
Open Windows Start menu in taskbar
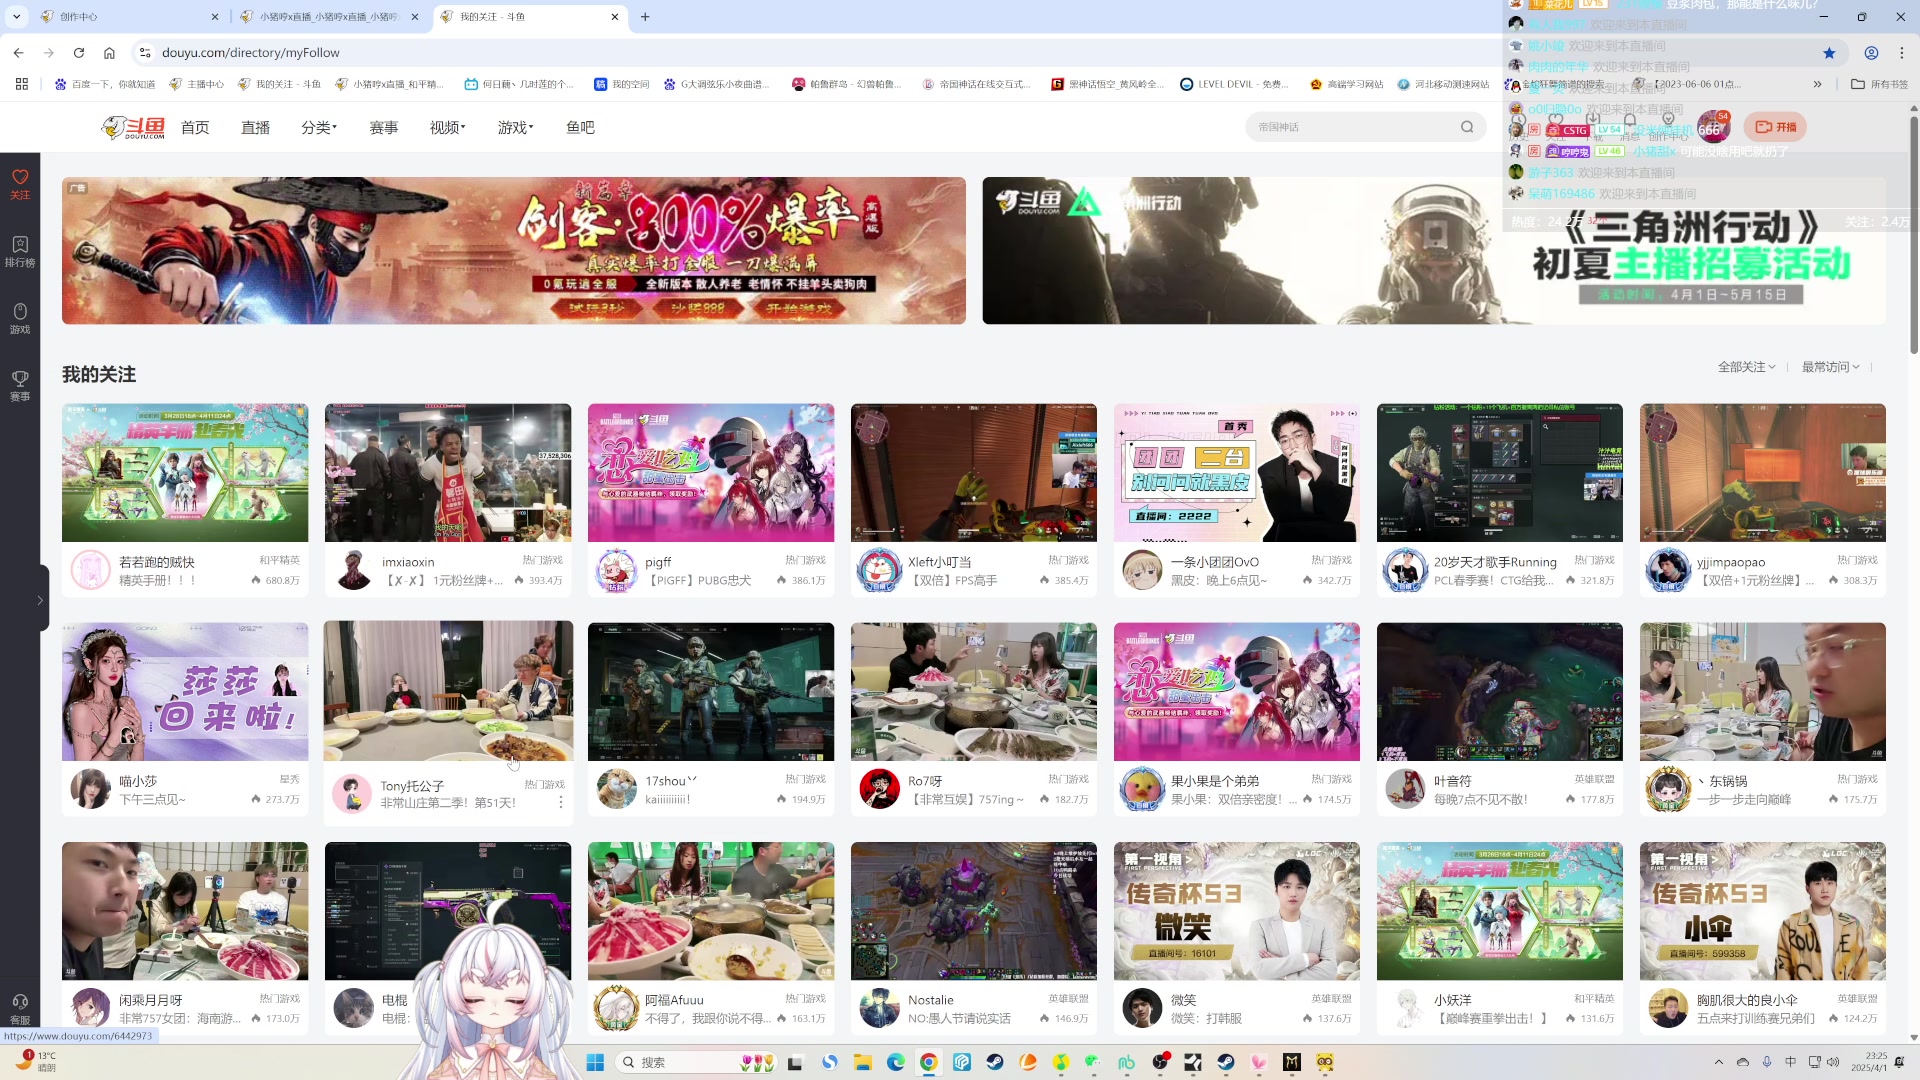(x=595, y=1062)
